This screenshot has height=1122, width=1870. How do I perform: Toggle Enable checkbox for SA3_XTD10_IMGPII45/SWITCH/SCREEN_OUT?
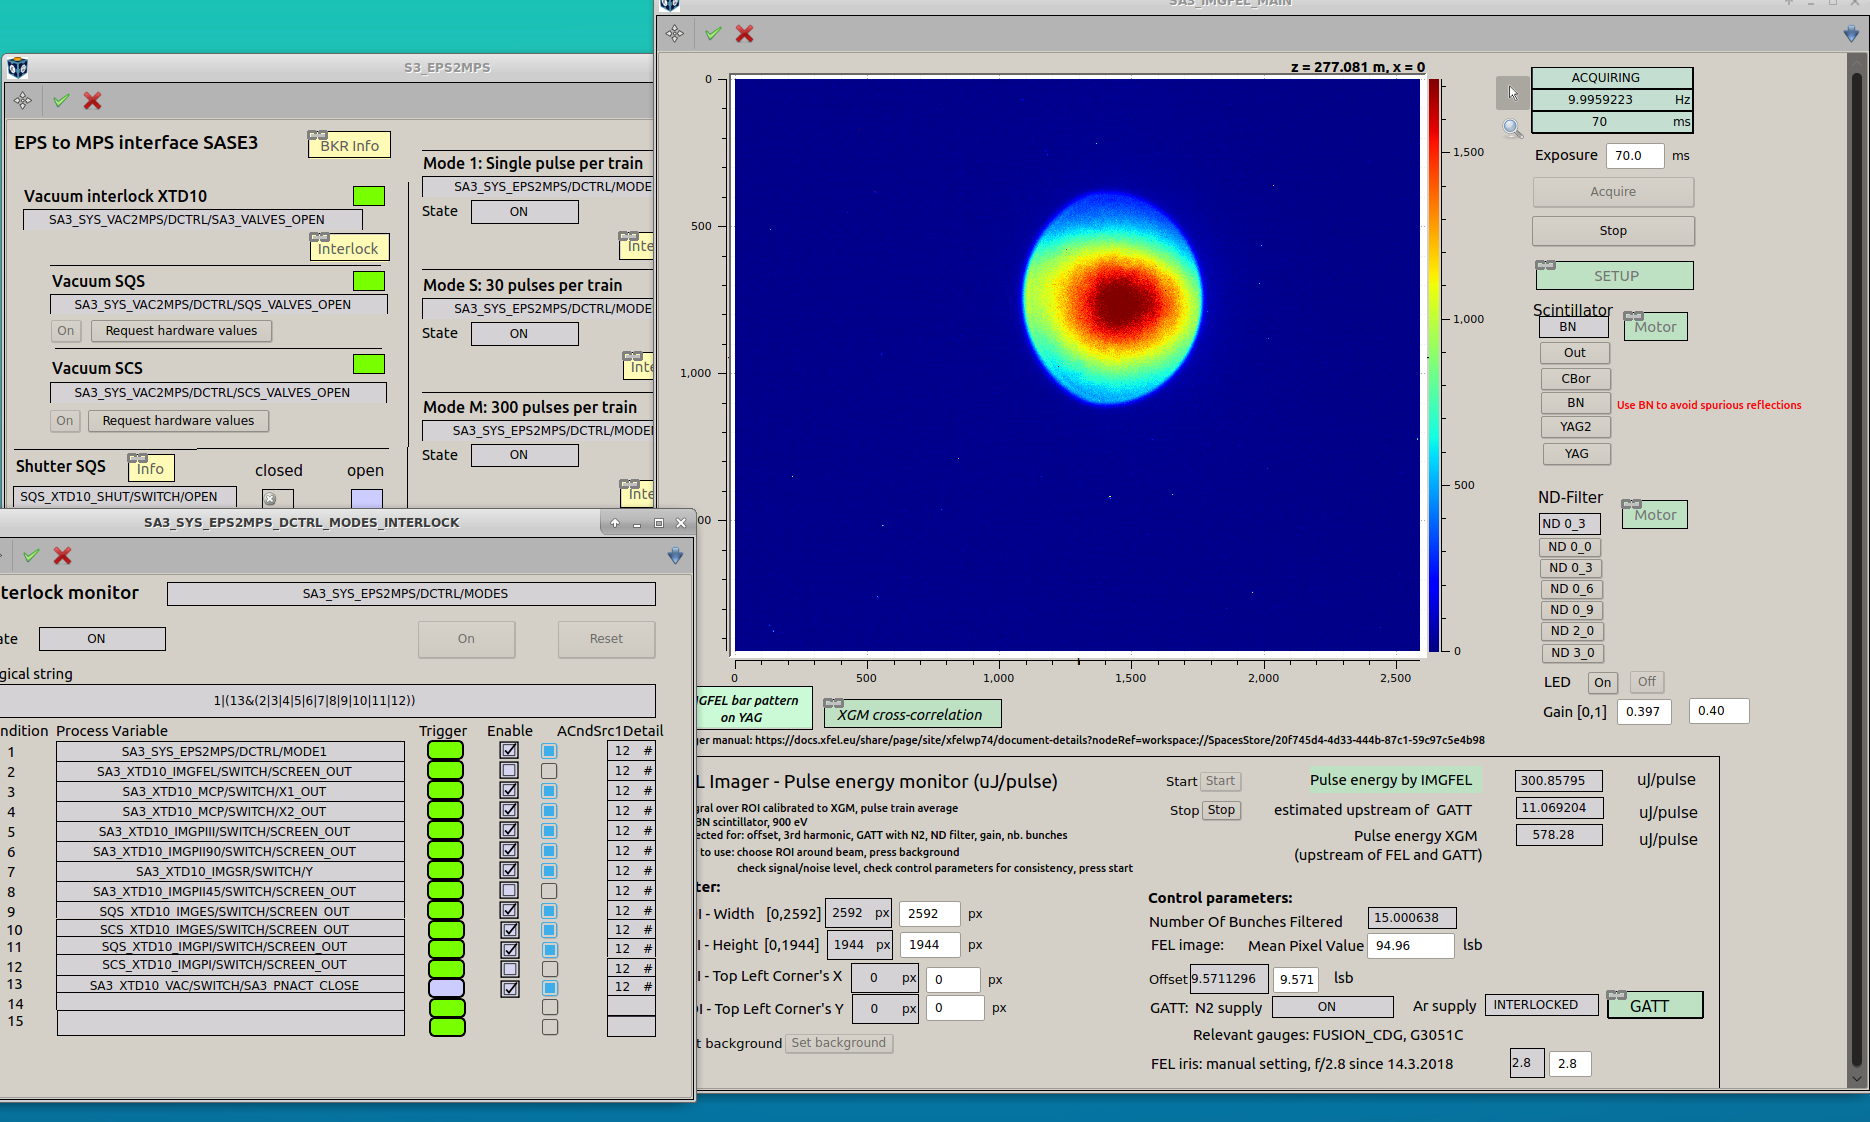pos(510,891)
